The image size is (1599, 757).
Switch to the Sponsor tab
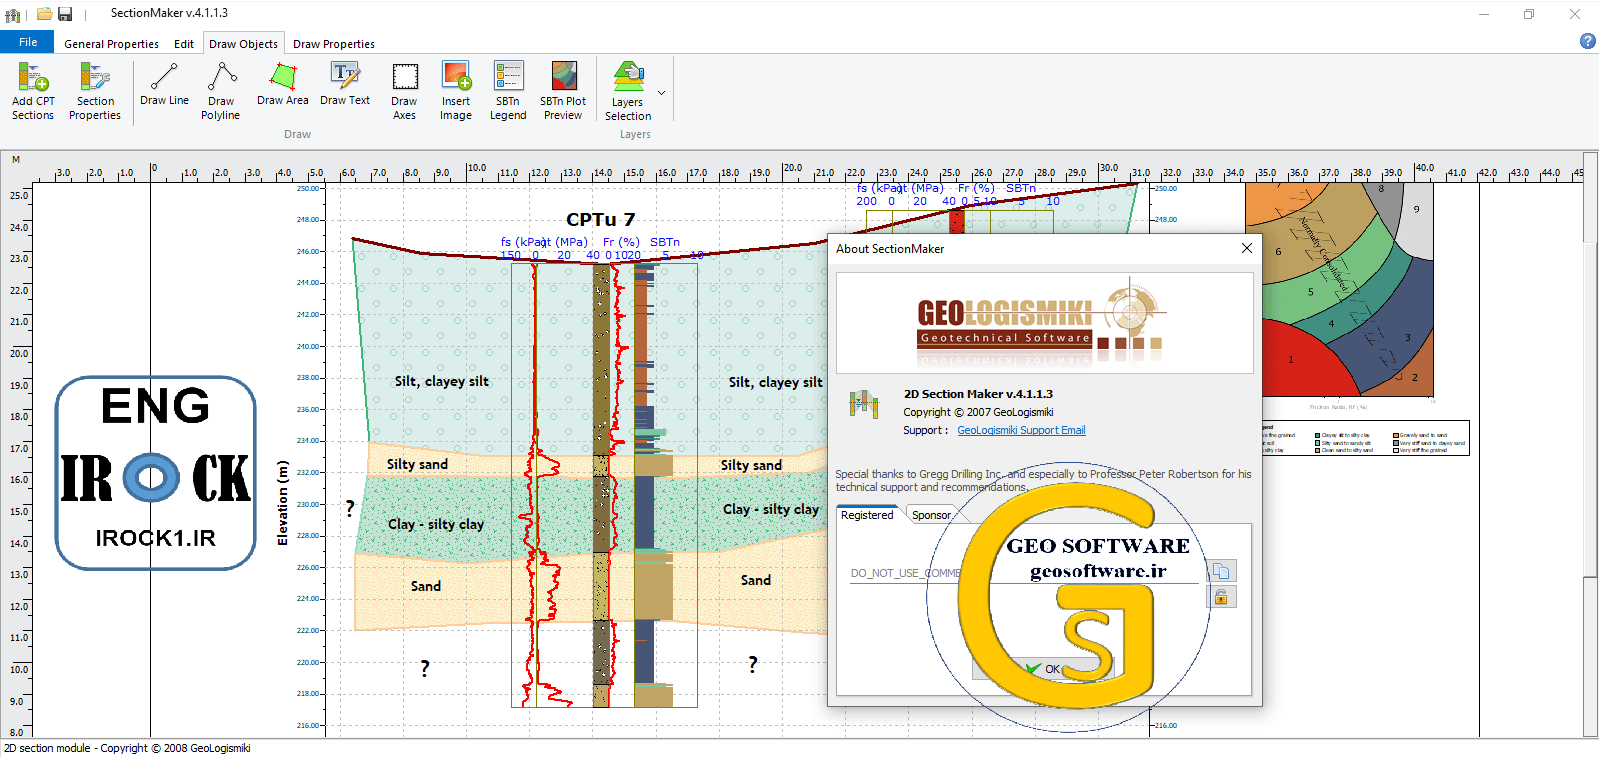[931, 515]
